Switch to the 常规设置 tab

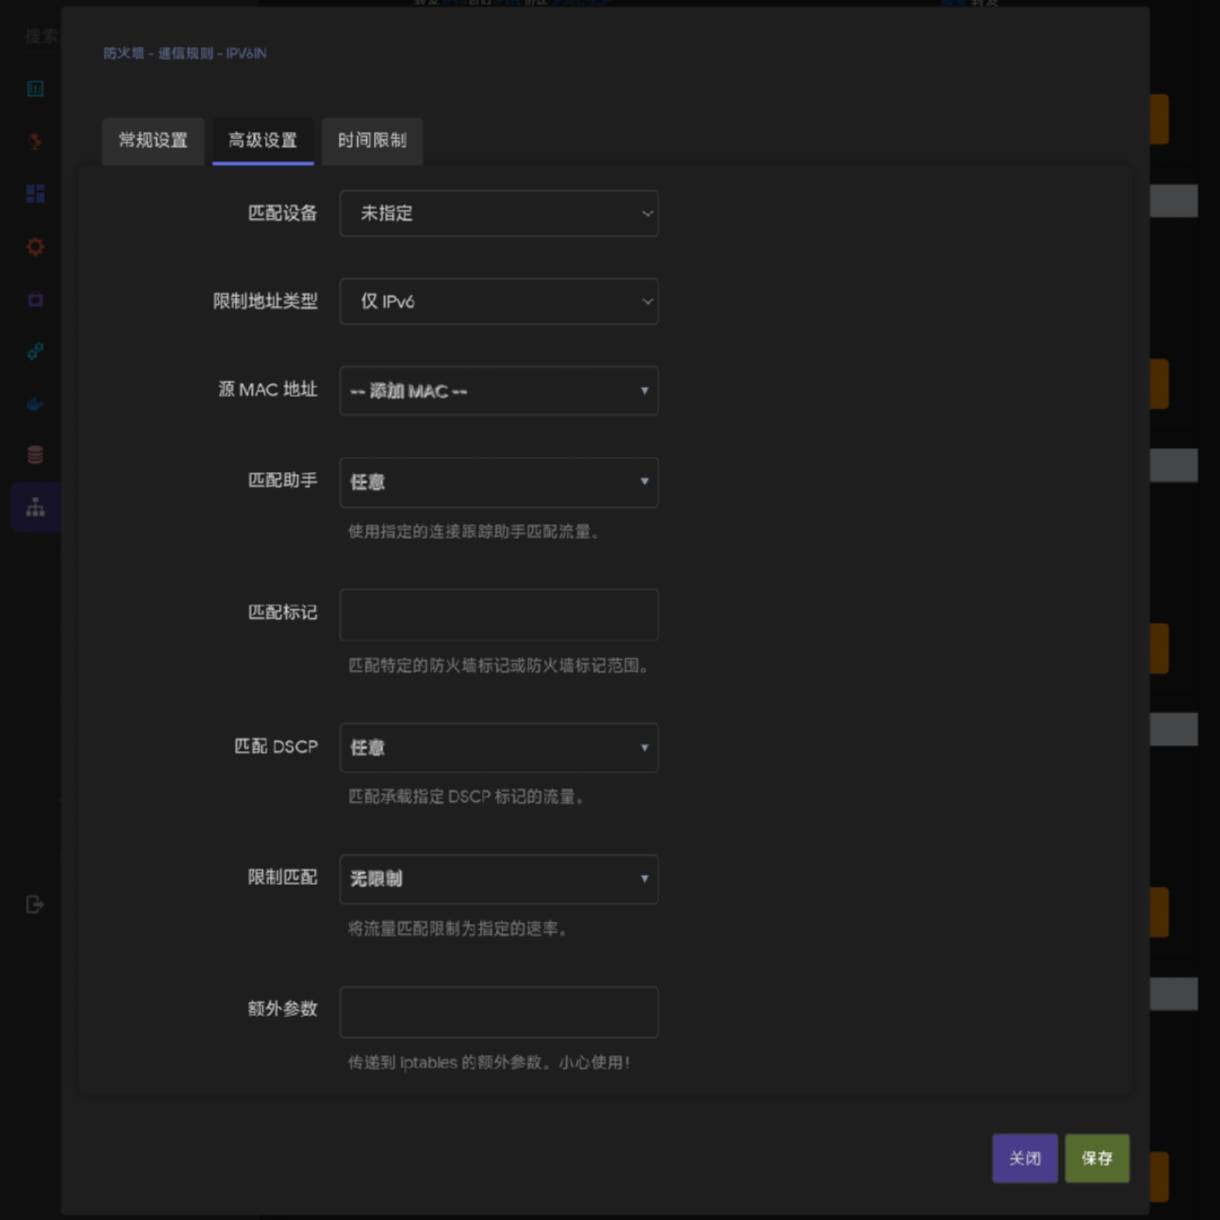coord(153,141)
